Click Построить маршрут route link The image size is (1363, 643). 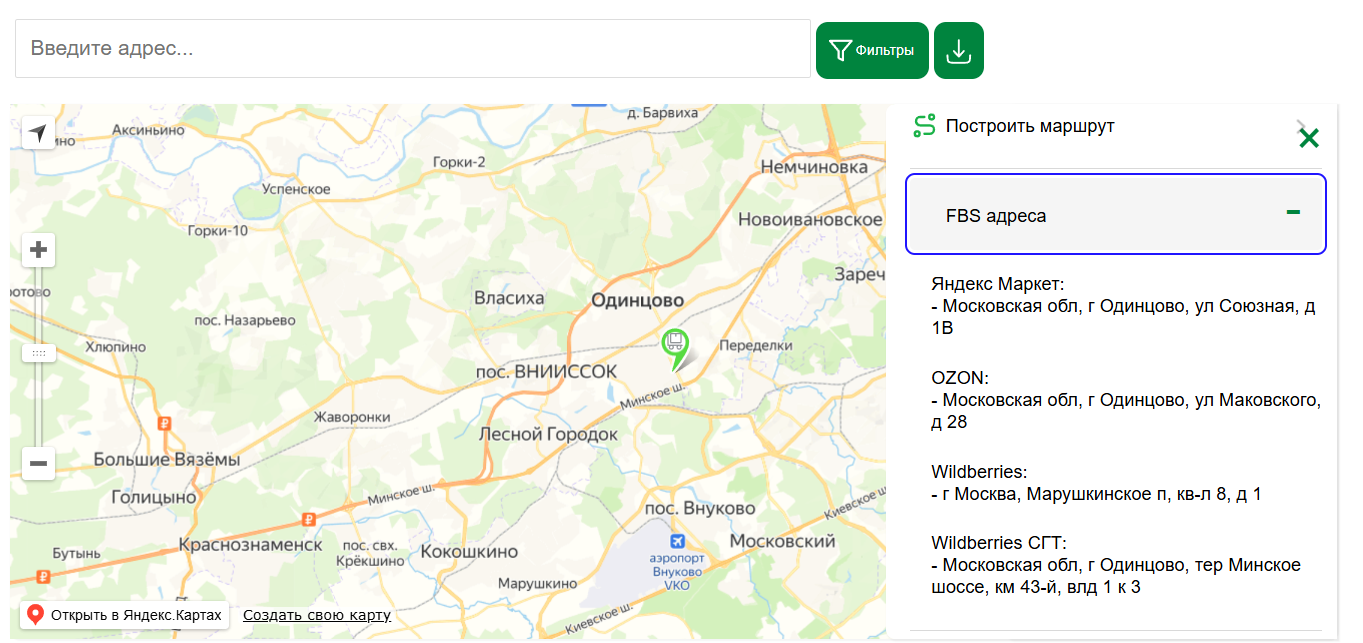pos(1030,126)
